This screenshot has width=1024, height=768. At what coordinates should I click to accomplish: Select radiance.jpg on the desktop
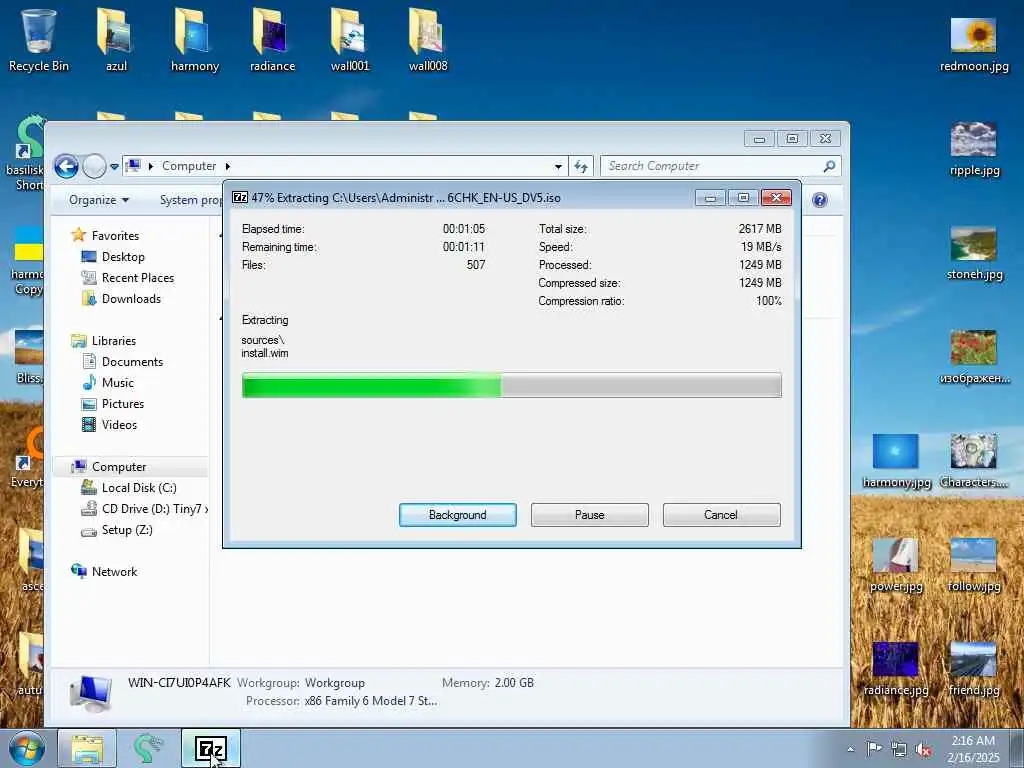[x=895, y=669]
